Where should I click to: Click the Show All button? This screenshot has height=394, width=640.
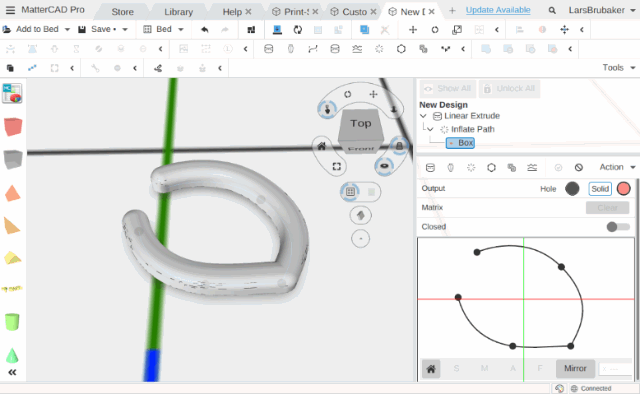[x=447, y=89]
